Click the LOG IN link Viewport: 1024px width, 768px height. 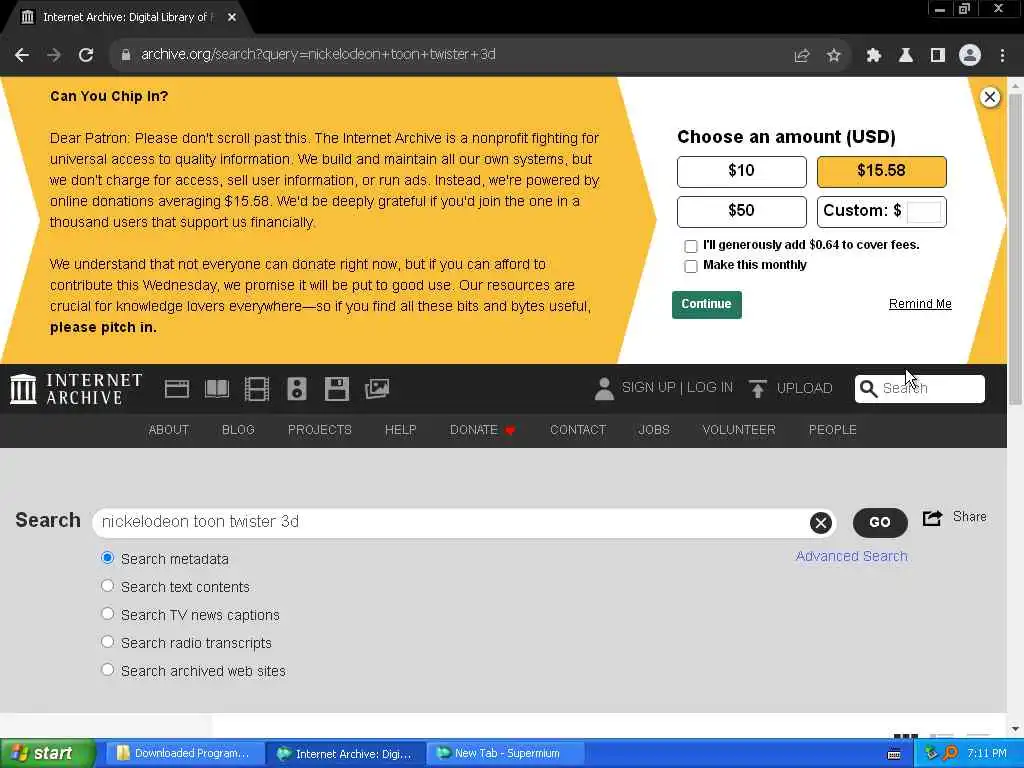(x=710, y=388)
